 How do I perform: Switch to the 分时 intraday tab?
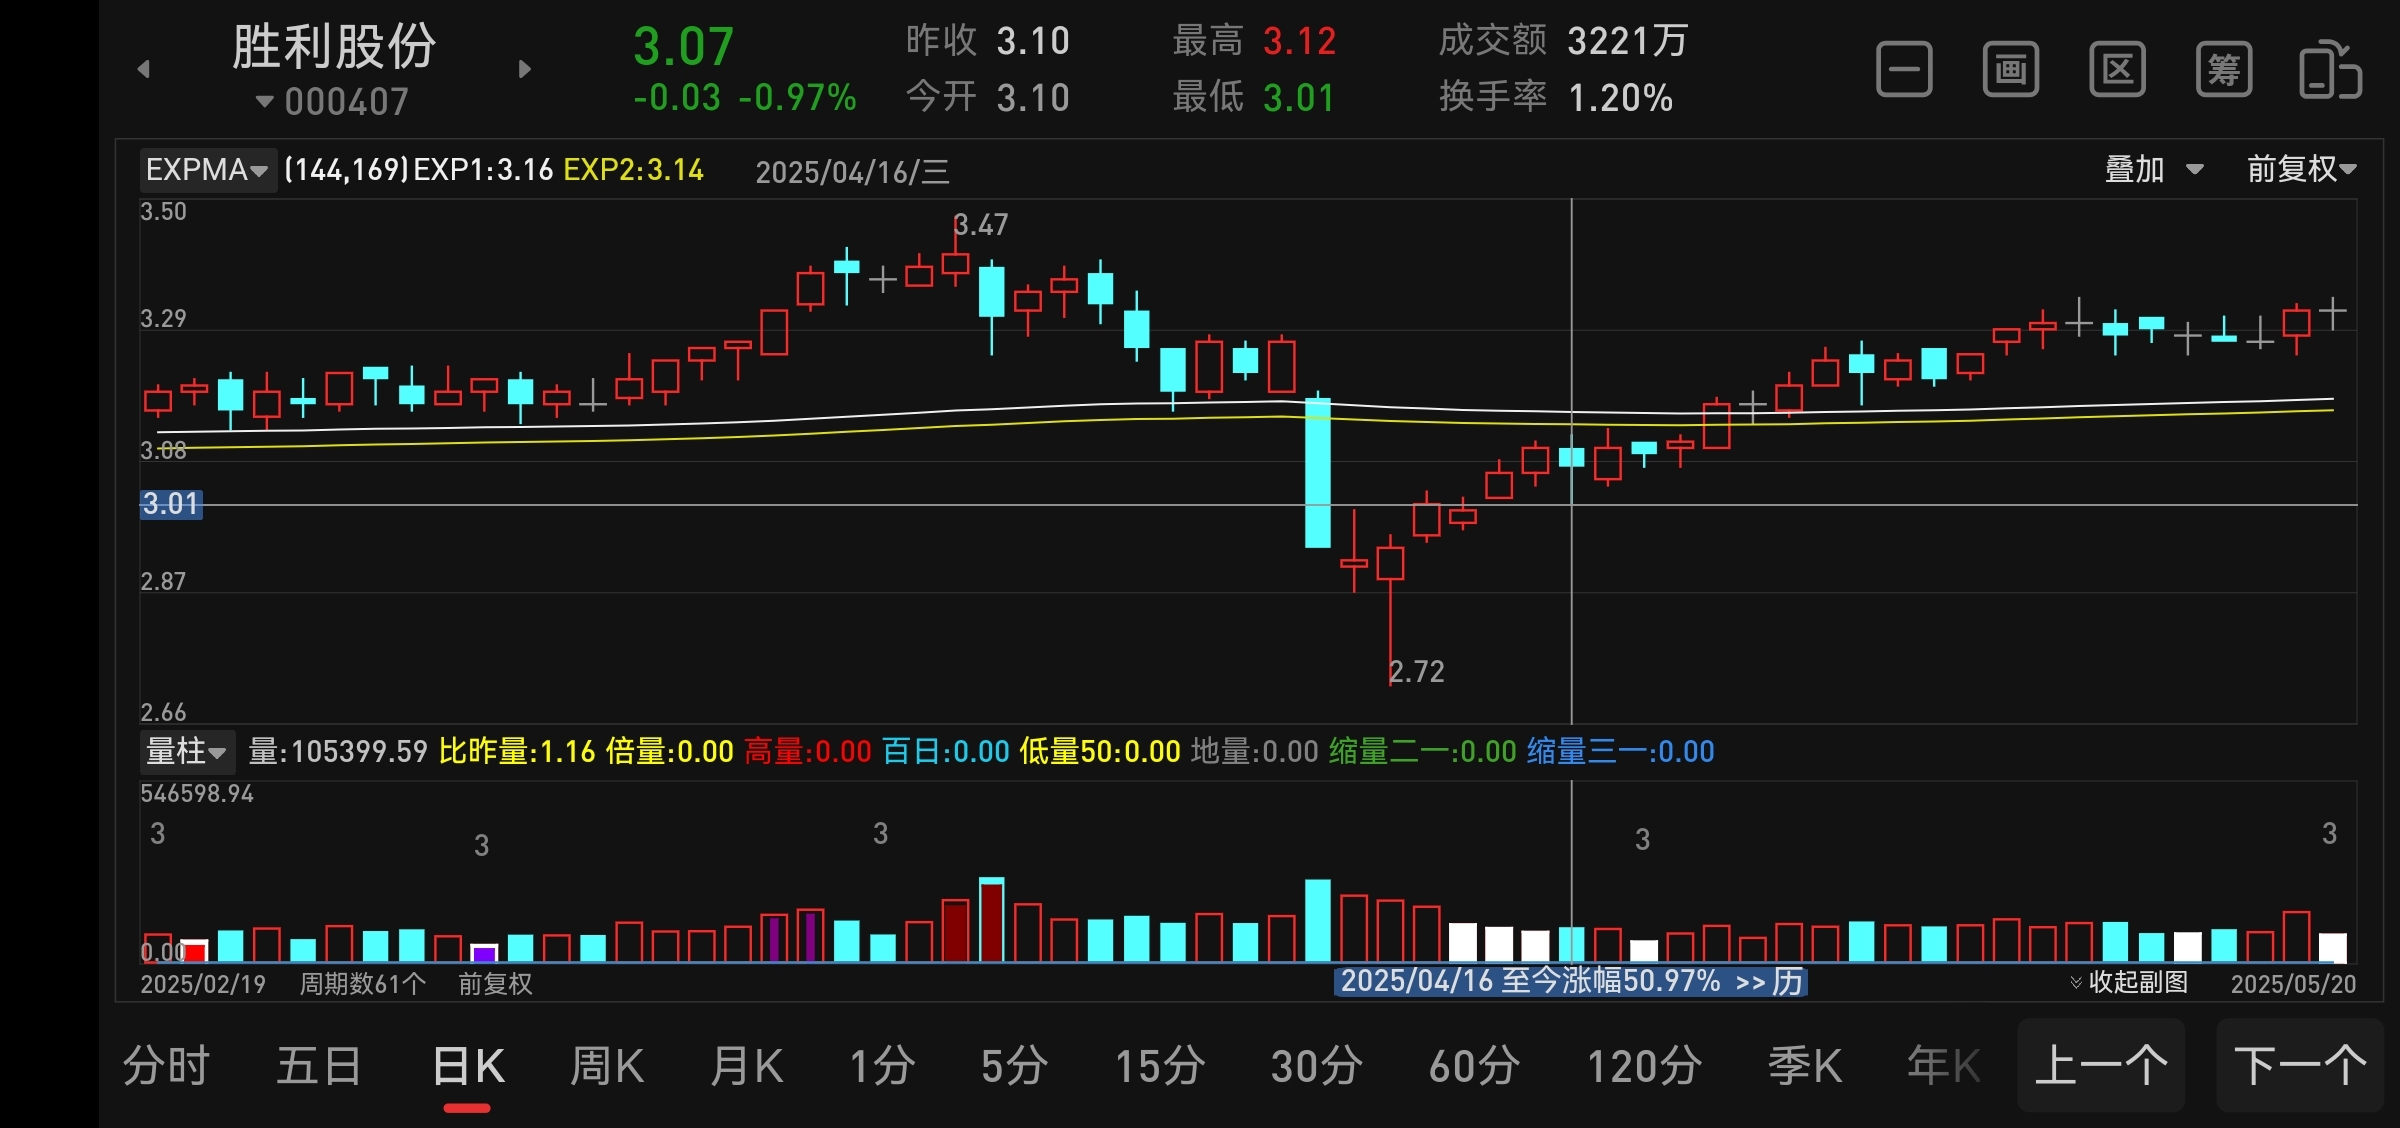click(x=166, y=1066)
